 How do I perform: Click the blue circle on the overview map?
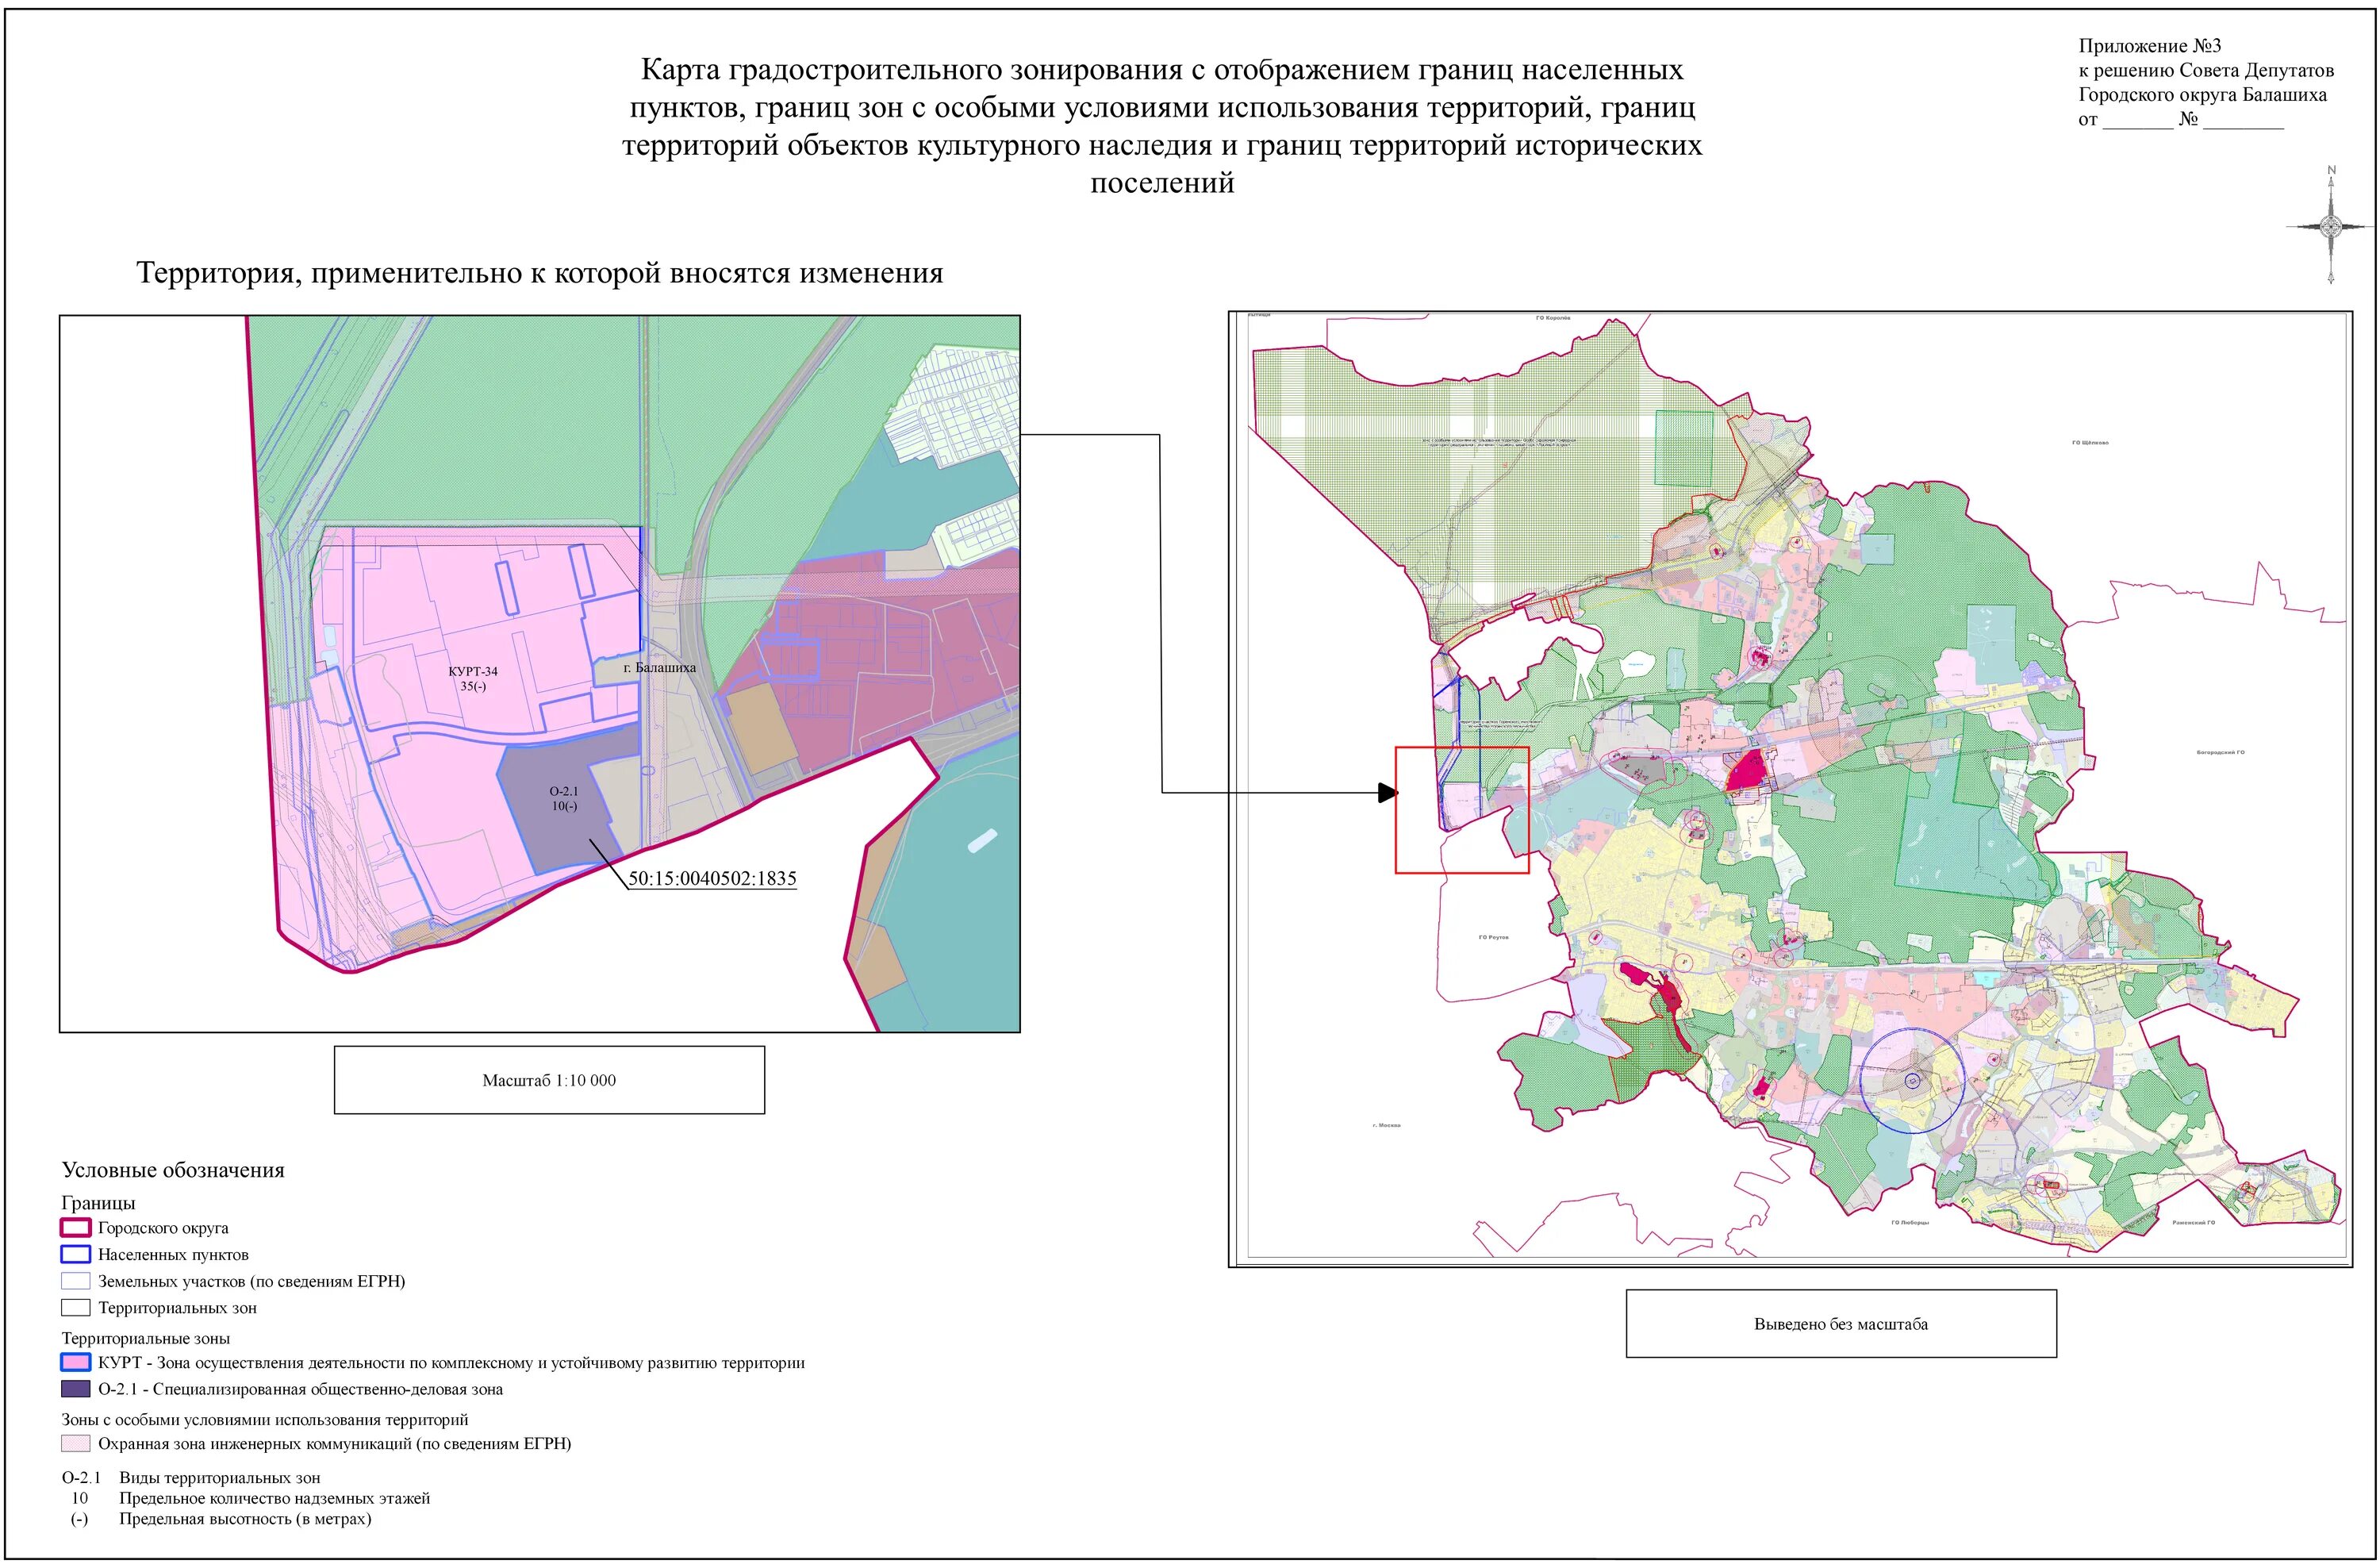pos(1912,1080)
